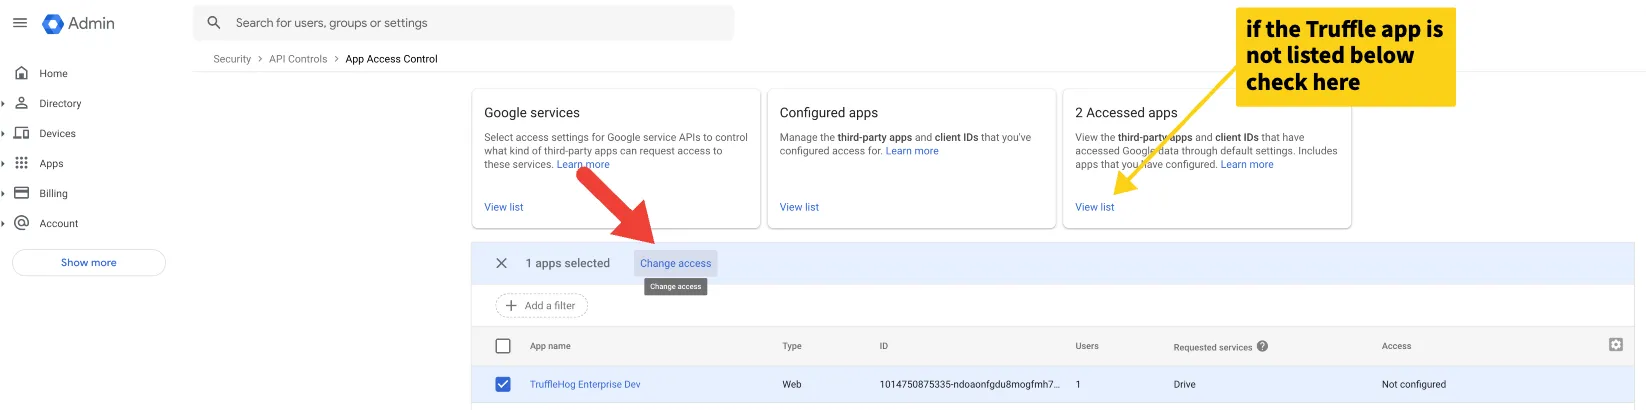Click the Add a filter chip
1646x410 pixels.
click(541, 305)
